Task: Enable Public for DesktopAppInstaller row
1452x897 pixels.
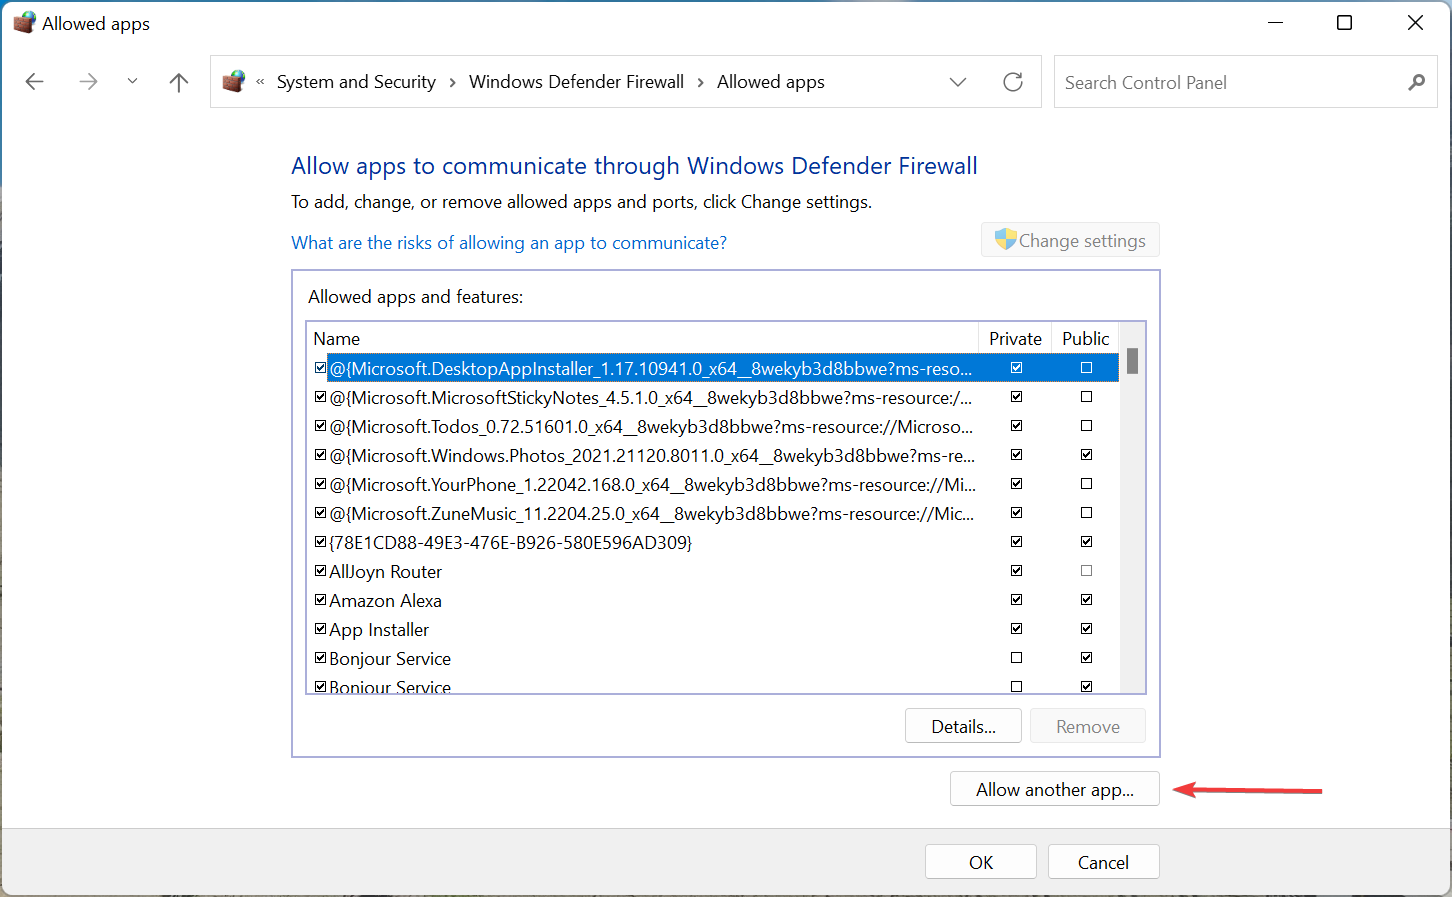Action: [x=1086, y=368]
